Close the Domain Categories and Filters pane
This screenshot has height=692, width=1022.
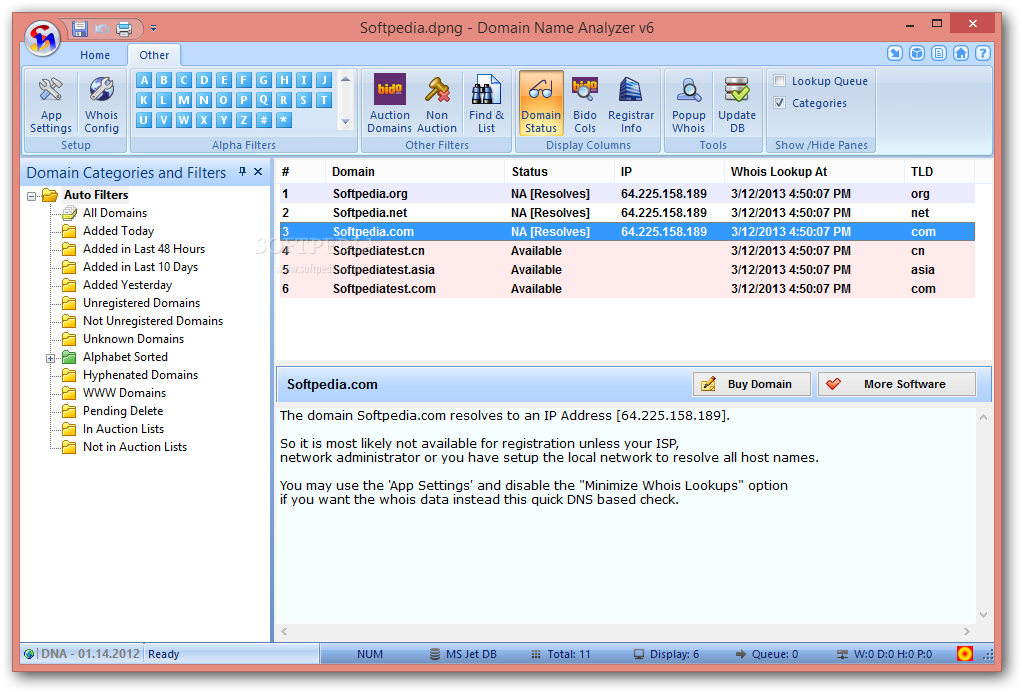point(258,171)
